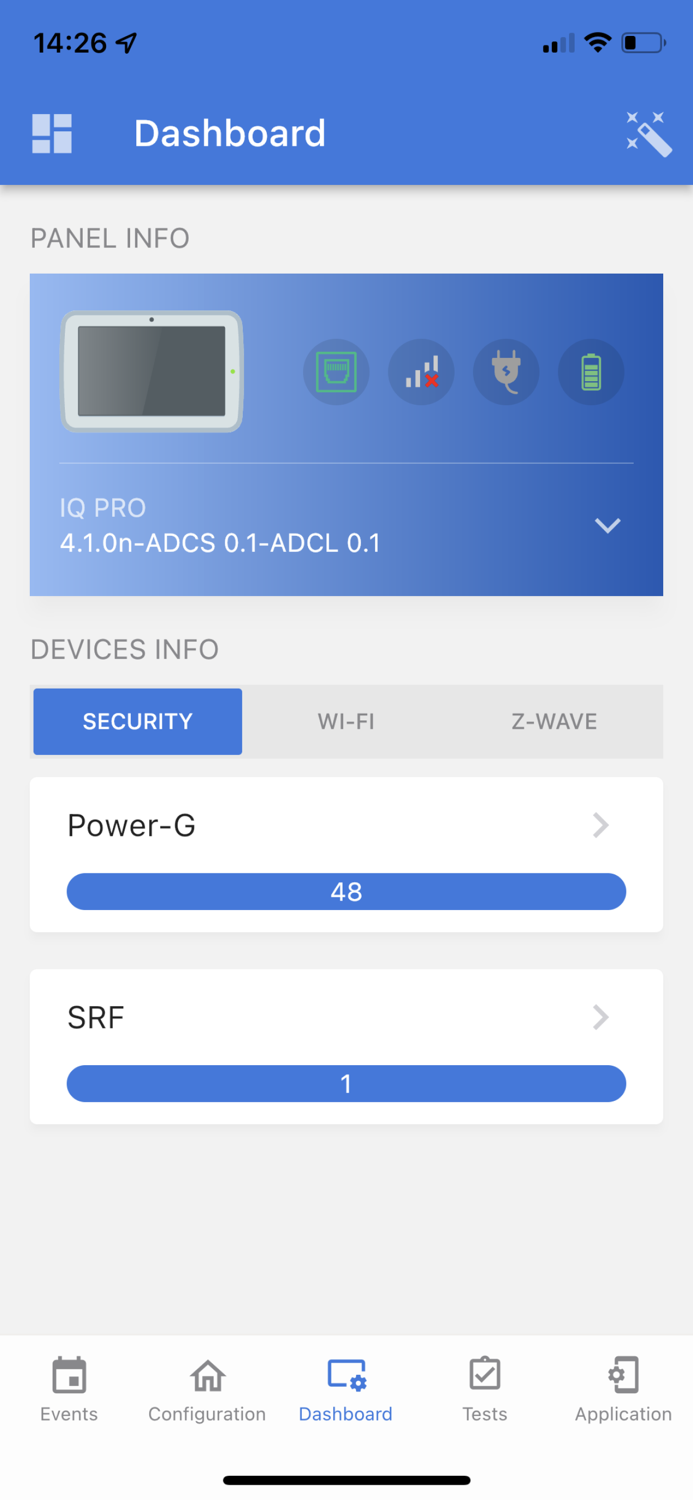Expand the Power-G device list
693x1500 pixels.
click(599, 825)
